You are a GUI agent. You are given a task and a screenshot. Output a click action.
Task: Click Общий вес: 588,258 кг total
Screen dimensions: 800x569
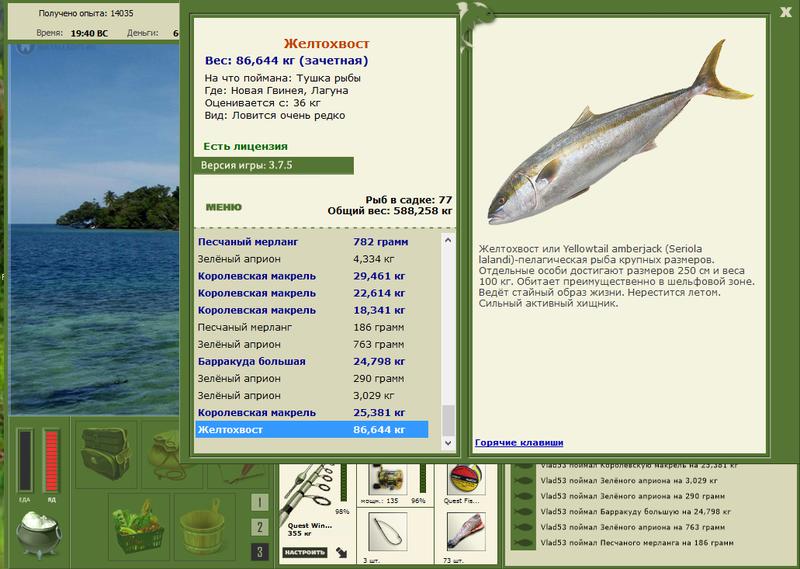pyautogui.click(x=390, y=211)
